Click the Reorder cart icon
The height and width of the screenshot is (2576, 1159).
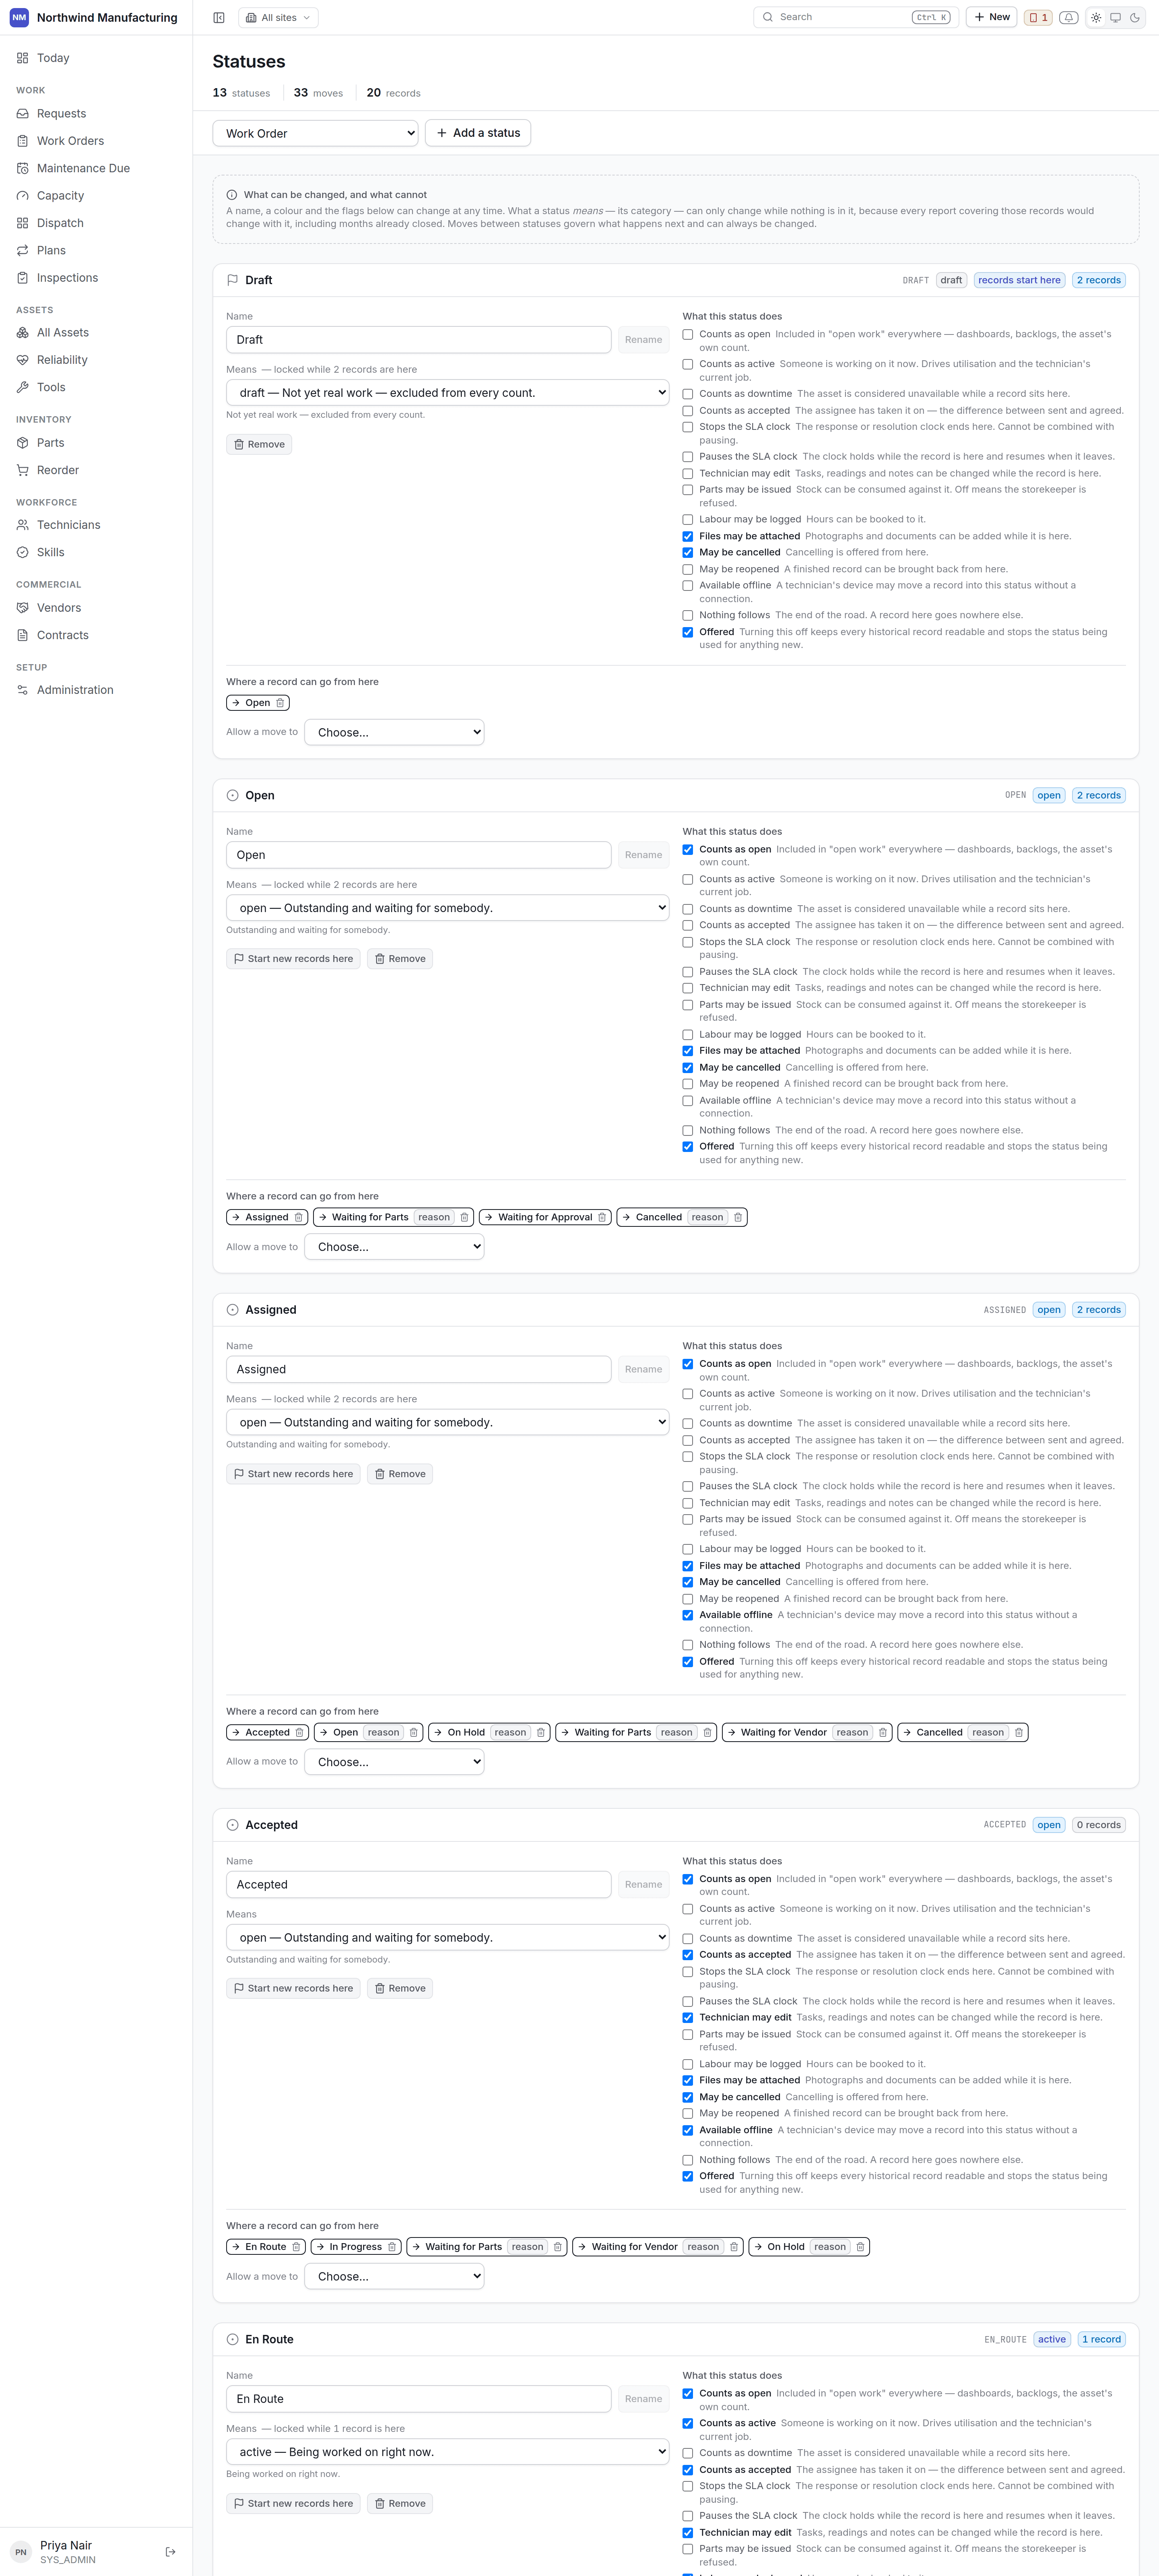click(23, 470)
